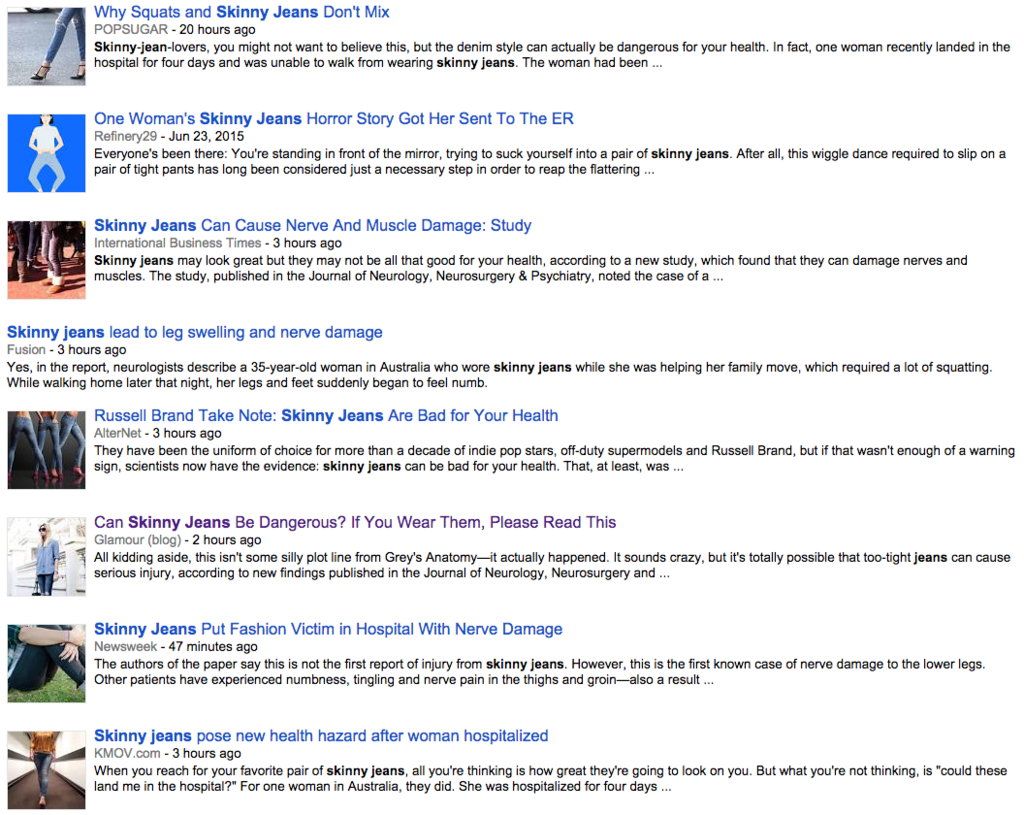This screenshot has width=1024, height=815.
Task: Open 'Russell Brand Take Note' headline
Action: pos(326,415)
